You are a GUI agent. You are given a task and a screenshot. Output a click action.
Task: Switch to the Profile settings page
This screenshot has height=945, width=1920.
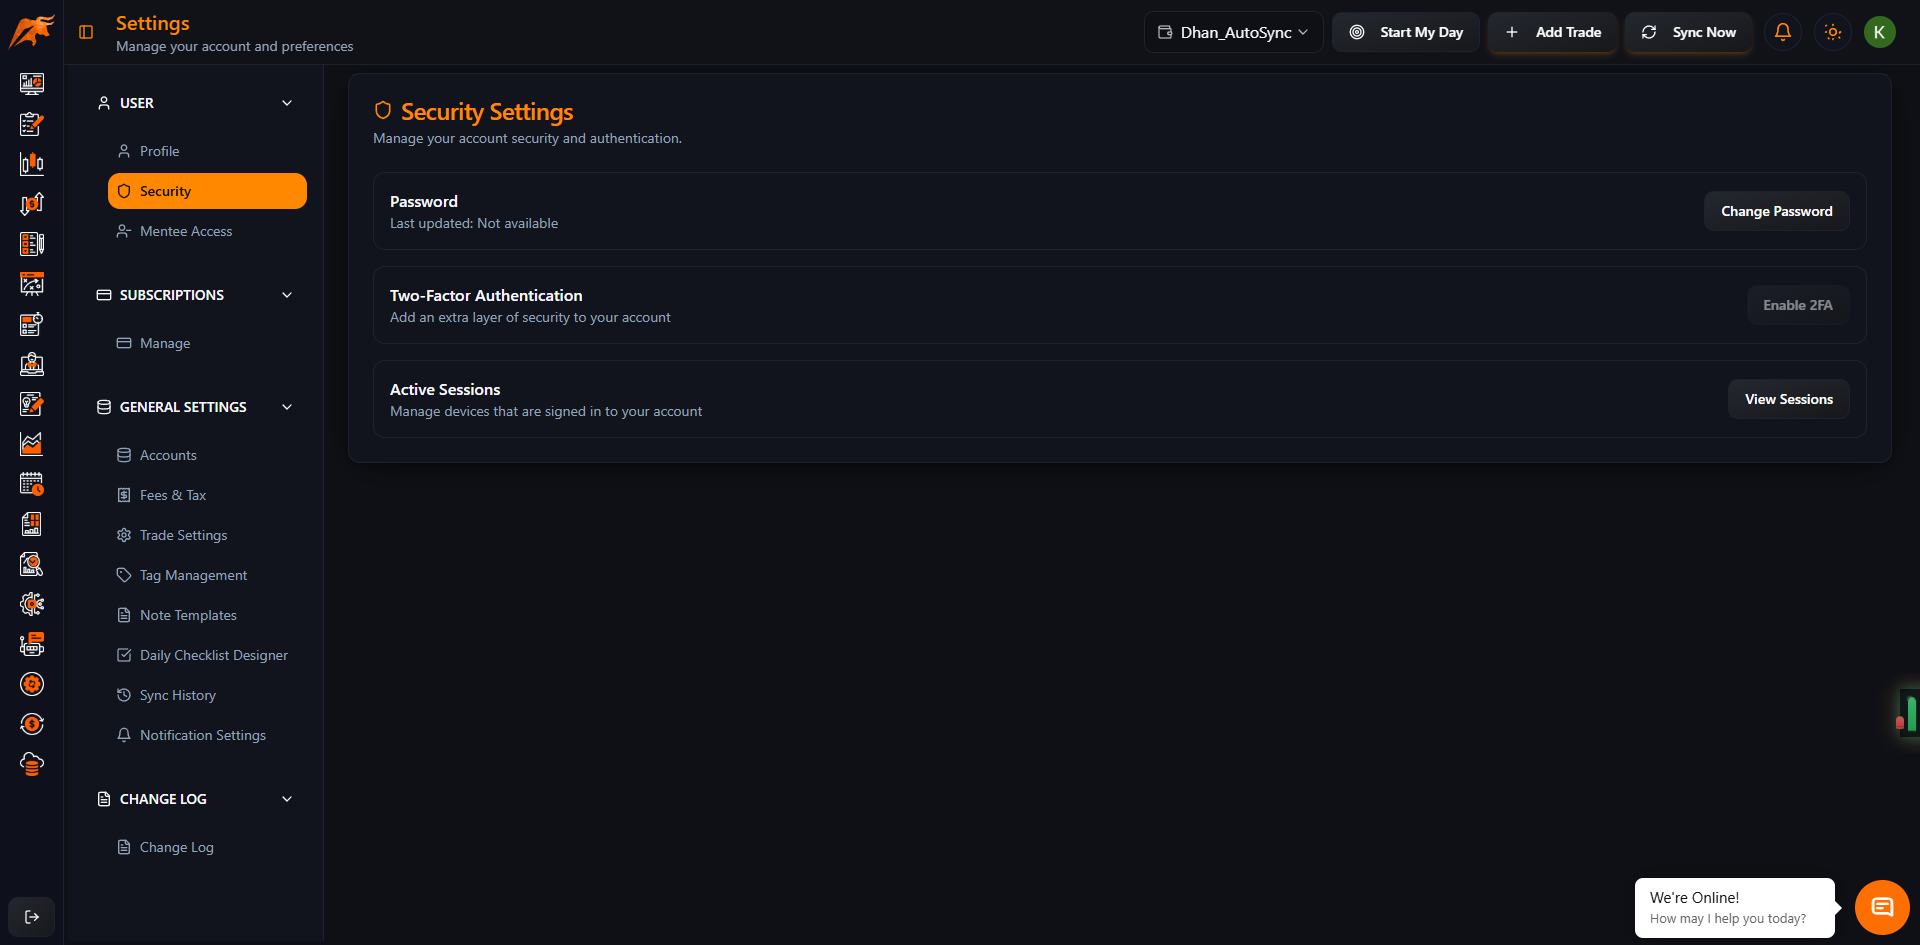coord(160,150)
